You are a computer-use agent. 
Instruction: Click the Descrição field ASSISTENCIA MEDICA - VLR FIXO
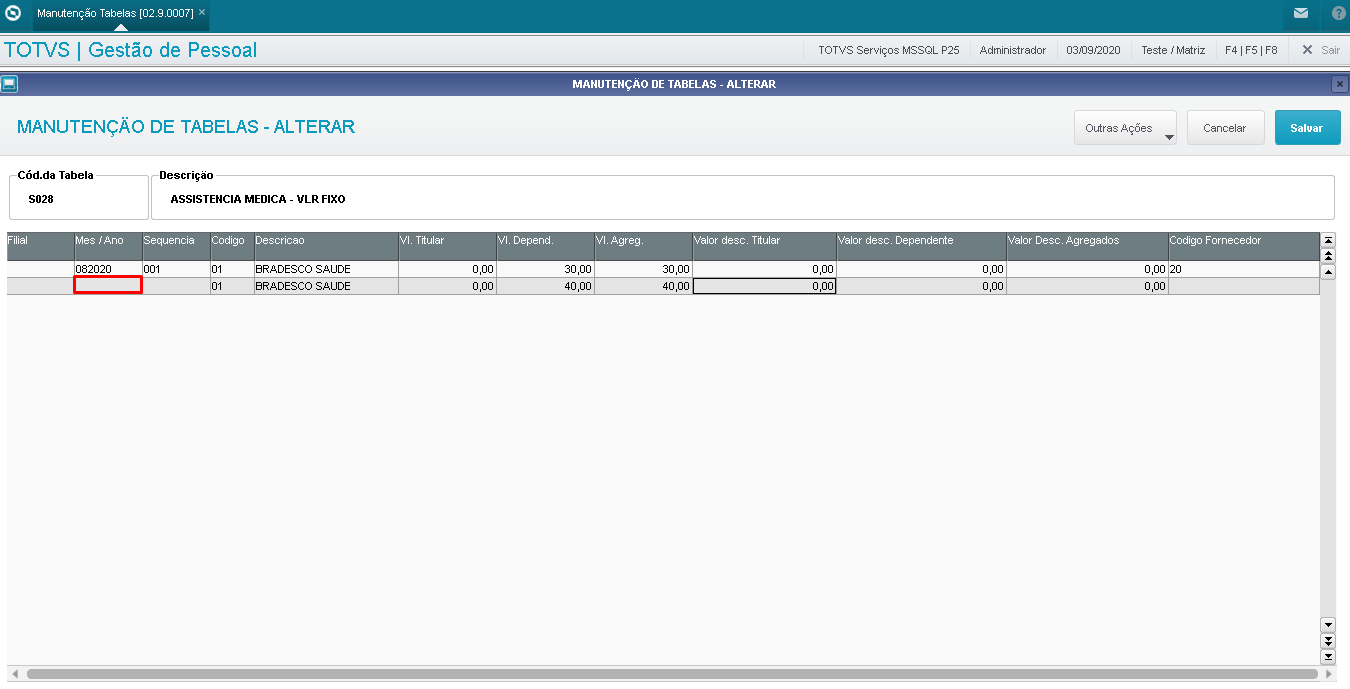click(x=742, y=199)
